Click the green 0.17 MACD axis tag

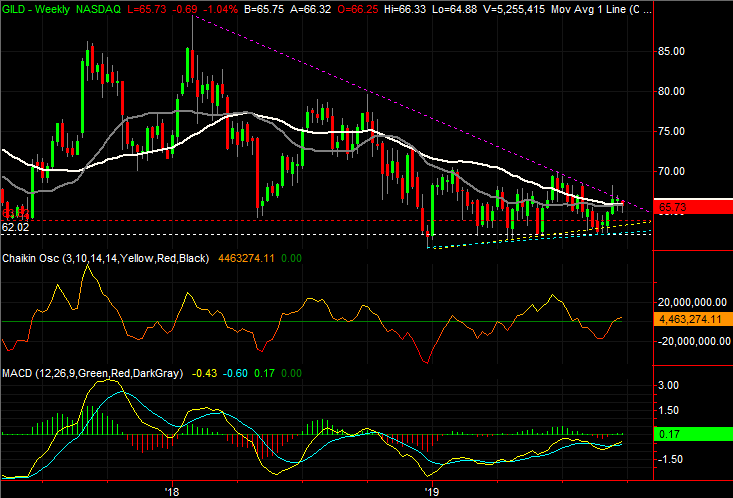pos(693,434)
